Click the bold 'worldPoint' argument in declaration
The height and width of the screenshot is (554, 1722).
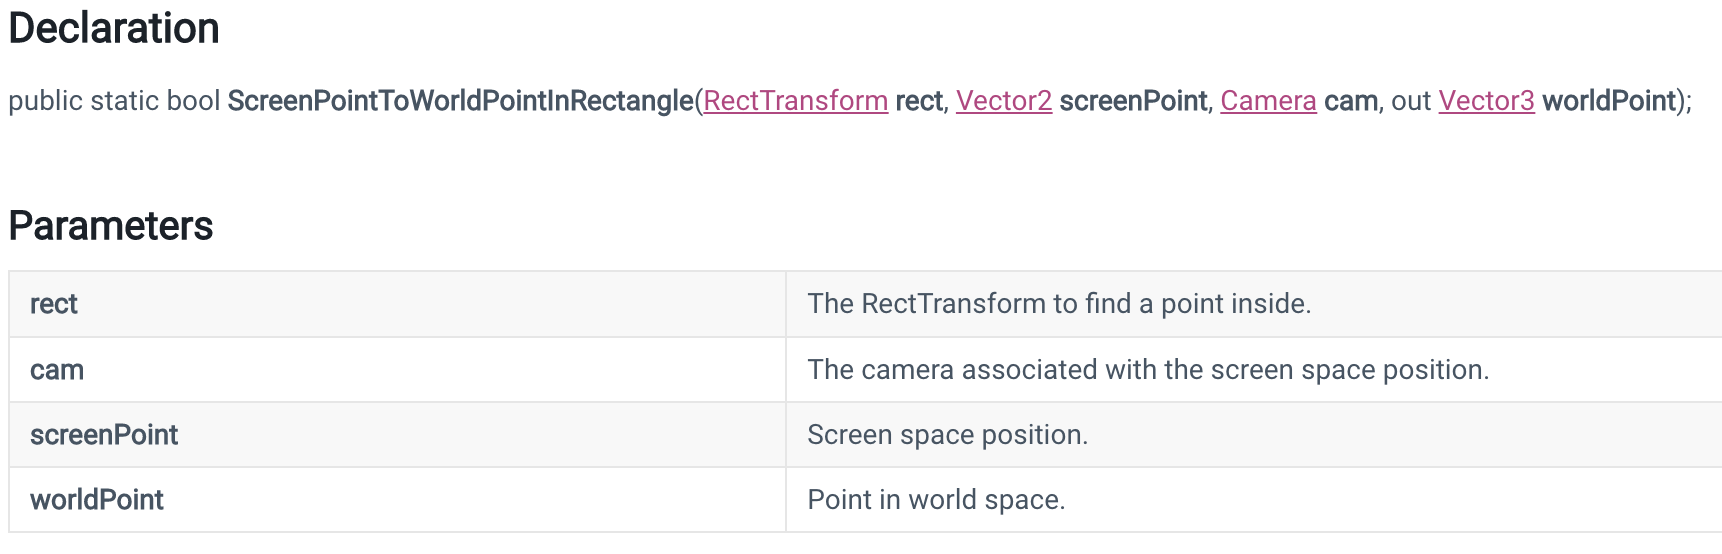(1609, 101)
